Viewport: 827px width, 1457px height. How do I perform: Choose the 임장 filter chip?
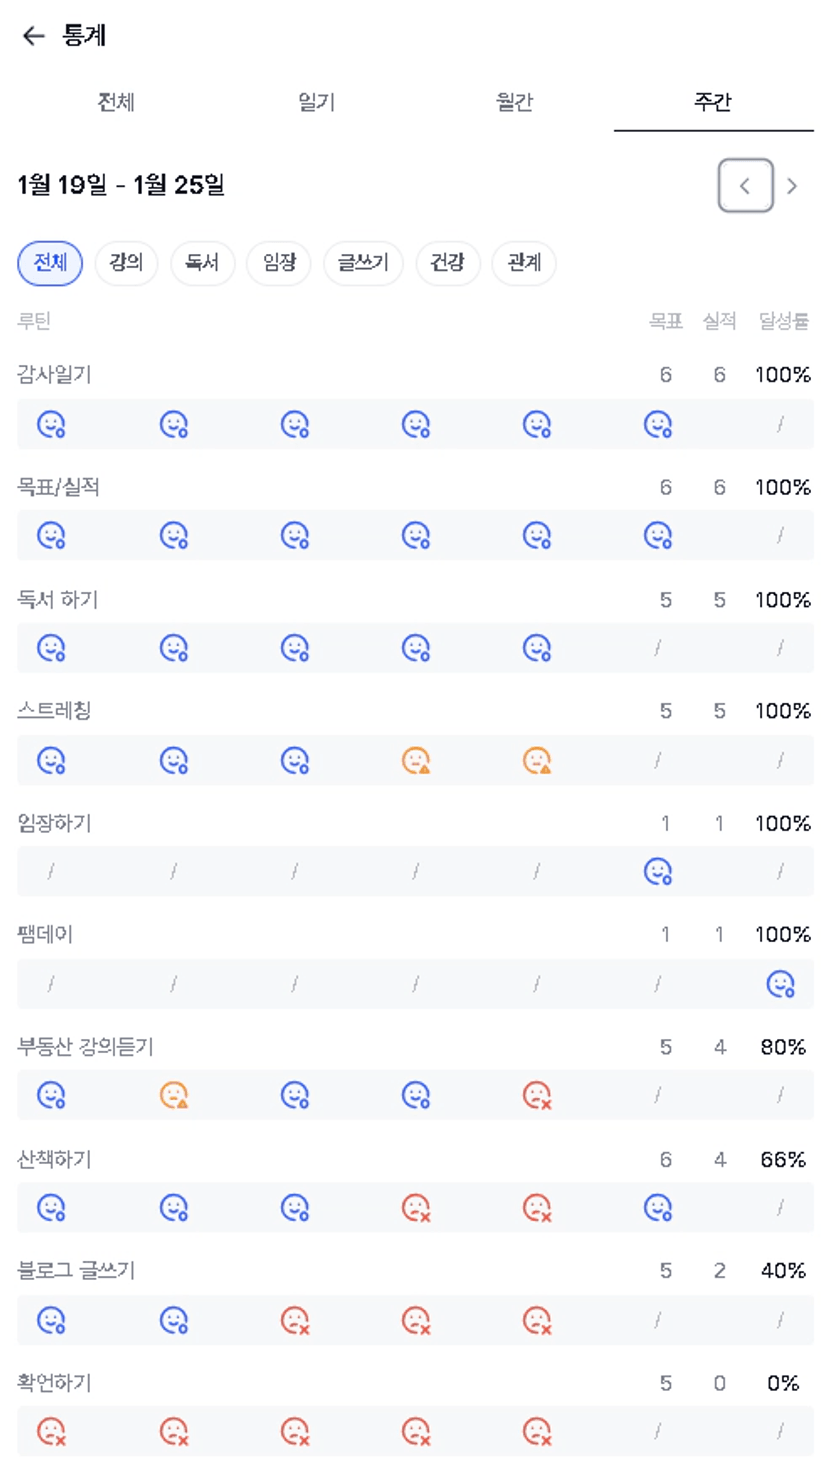279,263
